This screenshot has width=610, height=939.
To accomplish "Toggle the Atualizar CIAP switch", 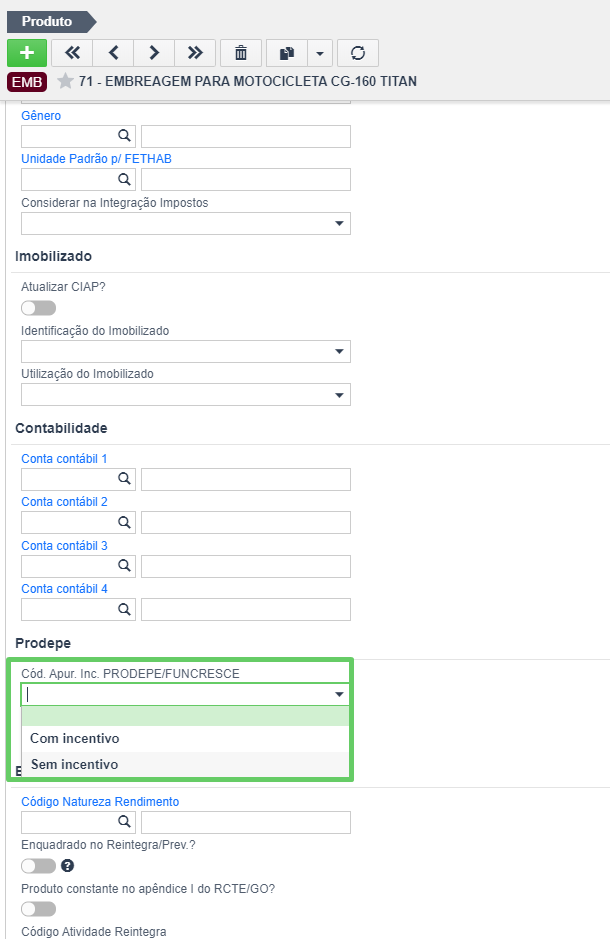I will tap(38, 308).
